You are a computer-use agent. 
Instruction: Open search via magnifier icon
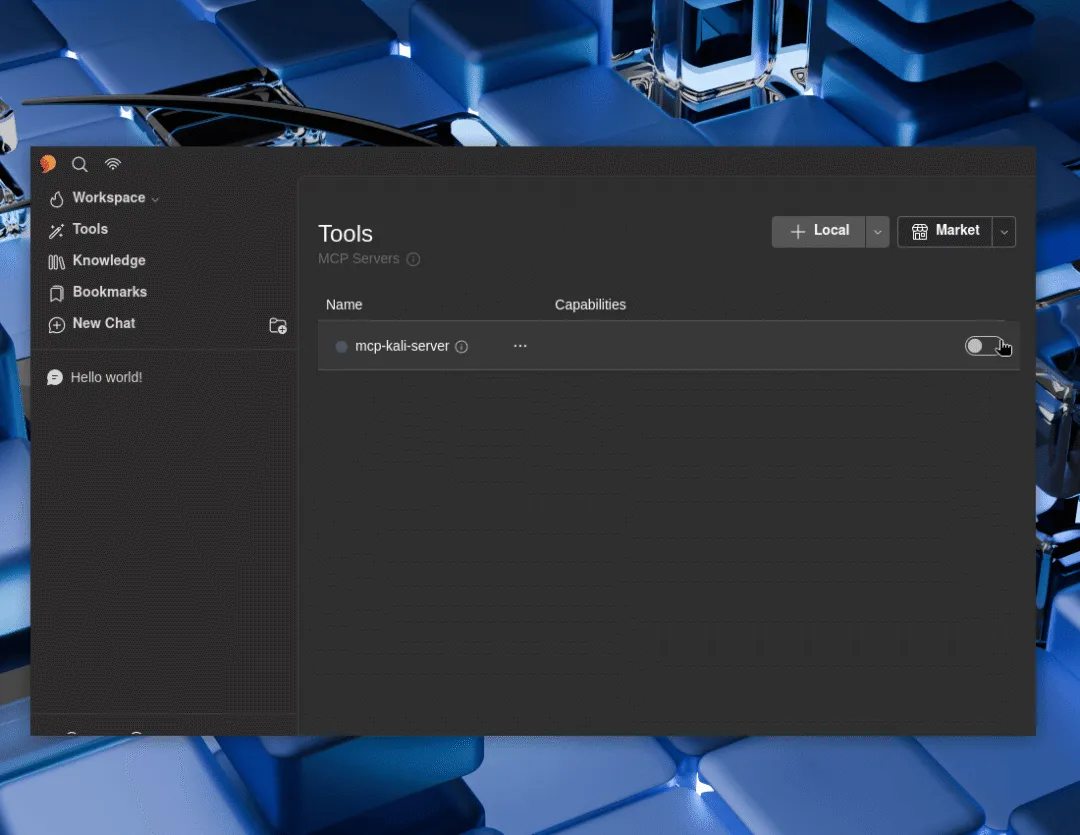coord(80,164)
